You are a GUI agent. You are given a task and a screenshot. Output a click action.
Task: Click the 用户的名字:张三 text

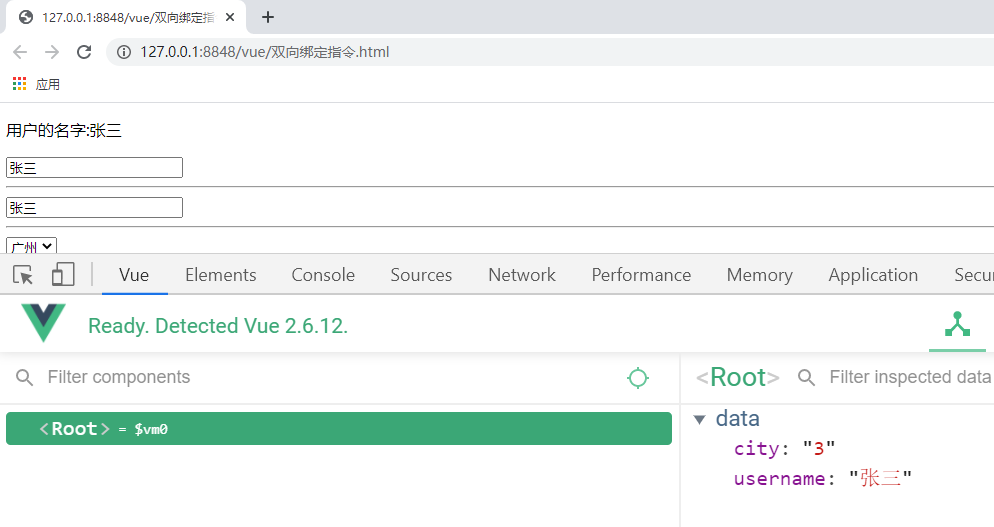[64, 131]
